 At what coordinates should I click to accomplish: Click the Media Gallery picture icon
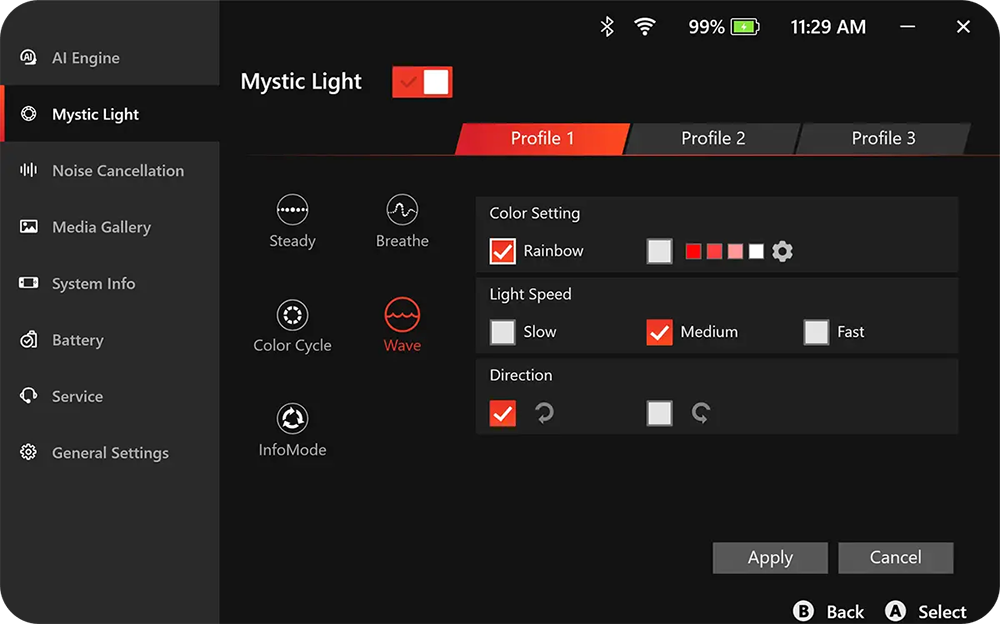pyautogui.click(x=28, y=227)
